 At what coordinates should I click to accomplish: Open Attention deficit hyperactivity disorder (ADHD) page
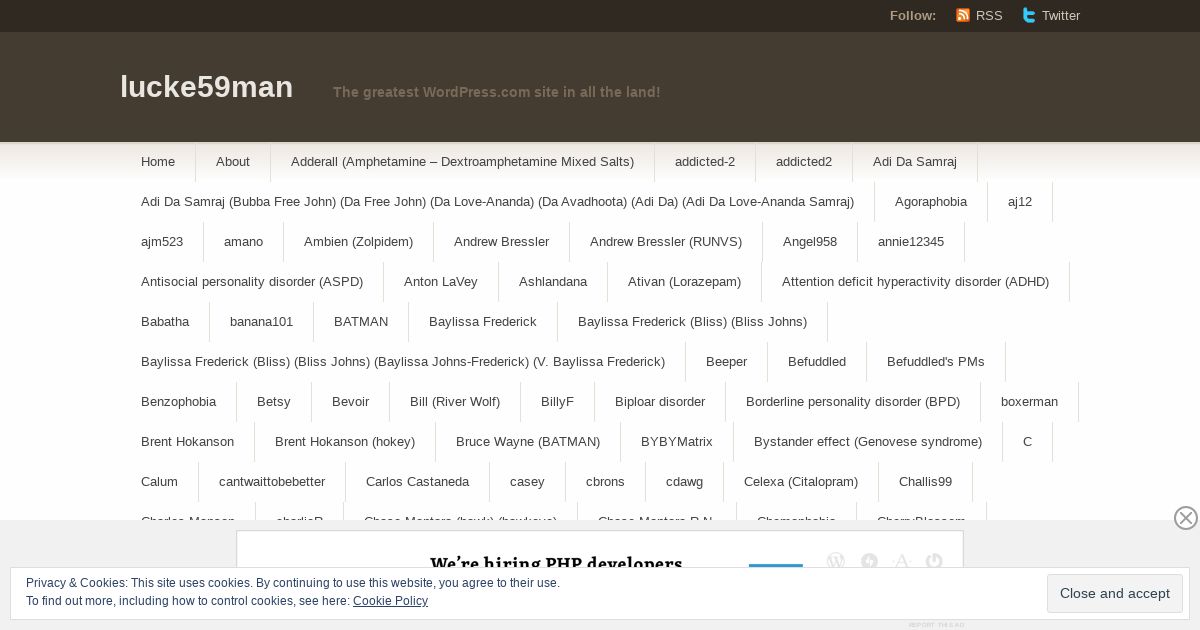[915, 281]
